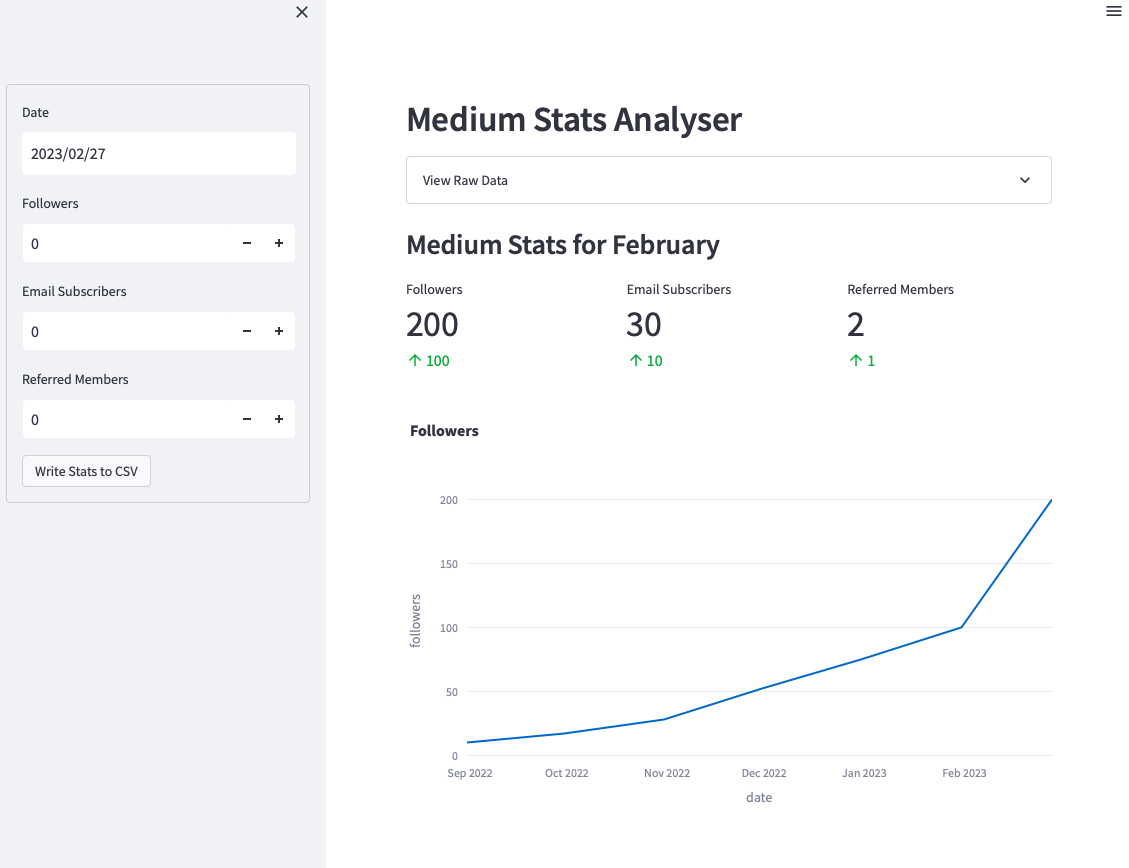Viewport: 1129px width, 868px height.
Task: Click the Followers chart line peak
Action: [1050, 501]
